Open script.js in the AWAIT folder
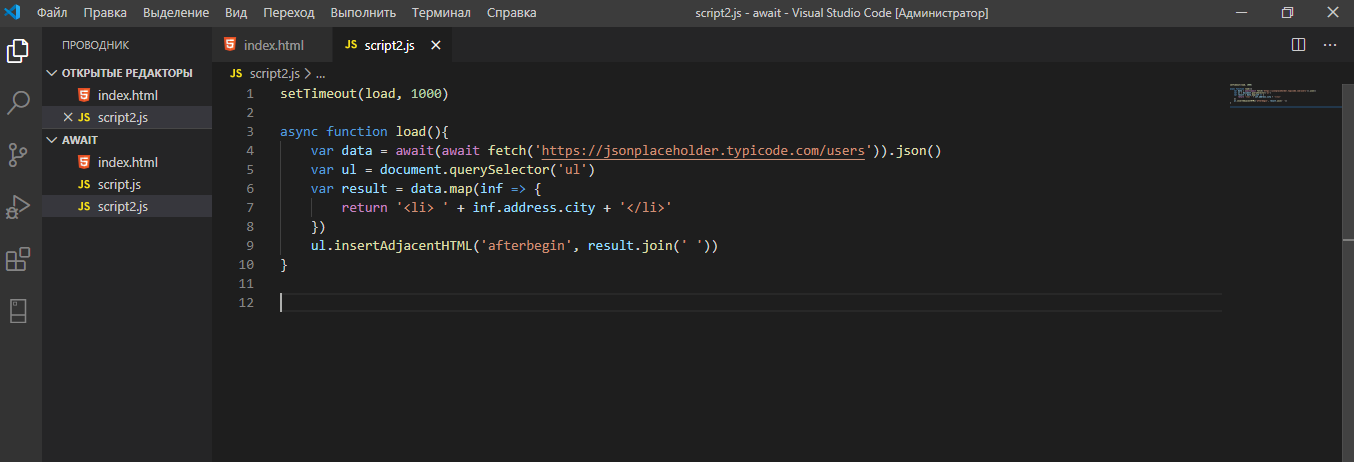The image size is (1354, 462). 127,184
